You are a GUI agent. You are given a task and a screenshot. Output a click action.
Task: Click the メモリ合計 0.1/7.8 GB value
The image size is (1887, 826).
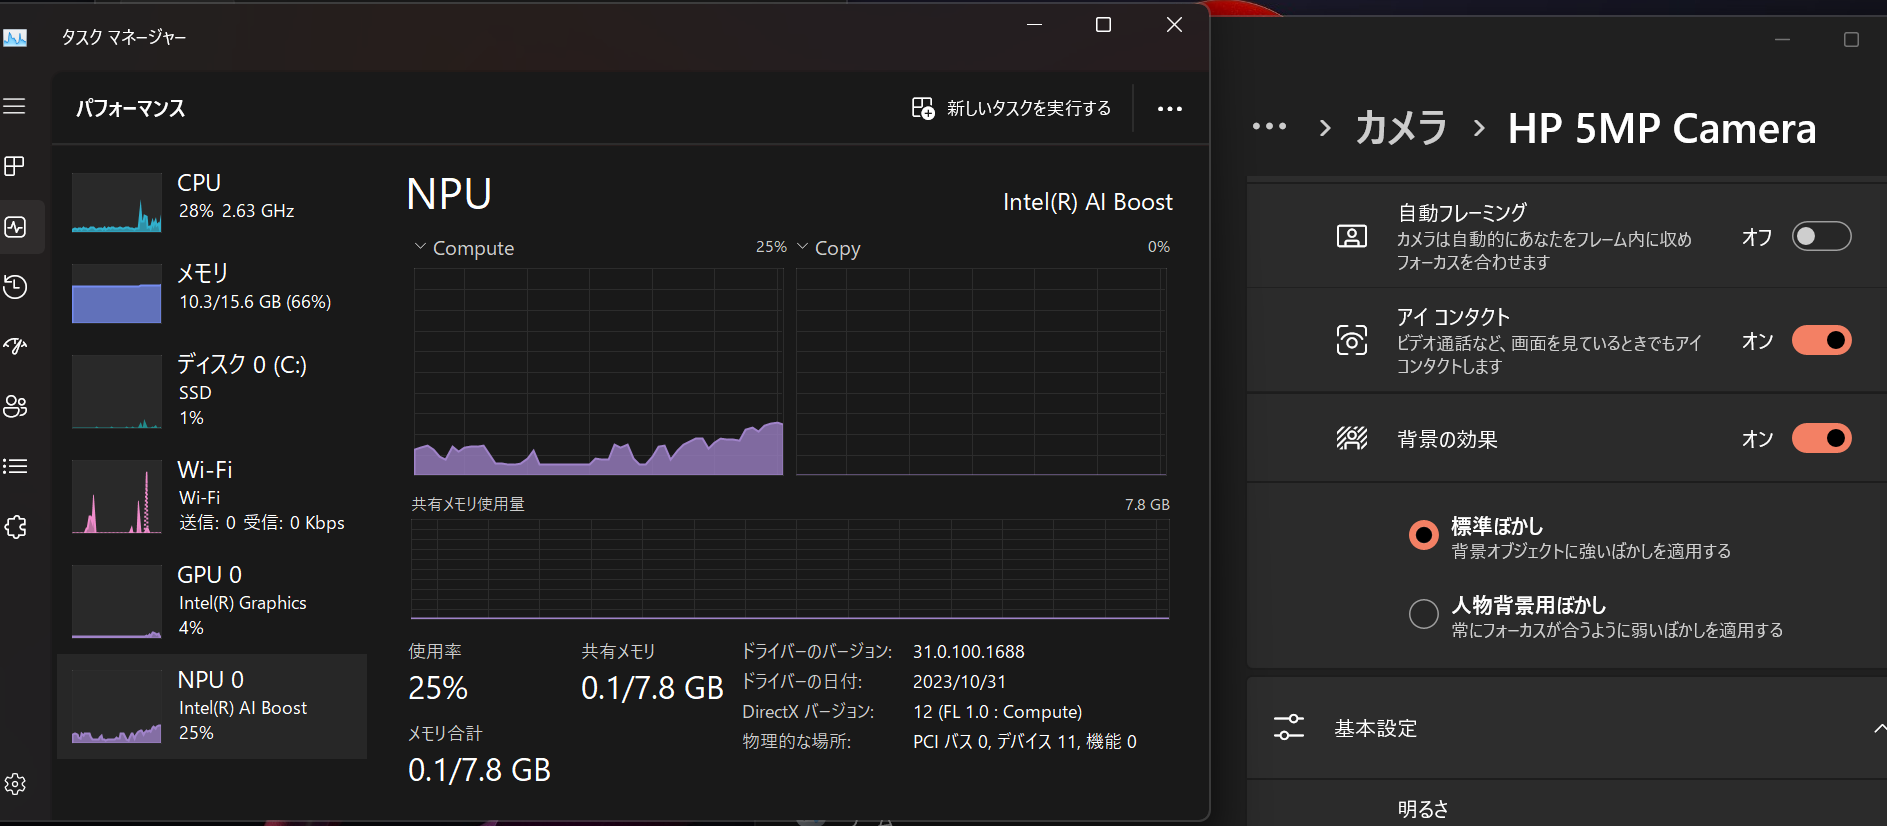[x=479, y=770]
